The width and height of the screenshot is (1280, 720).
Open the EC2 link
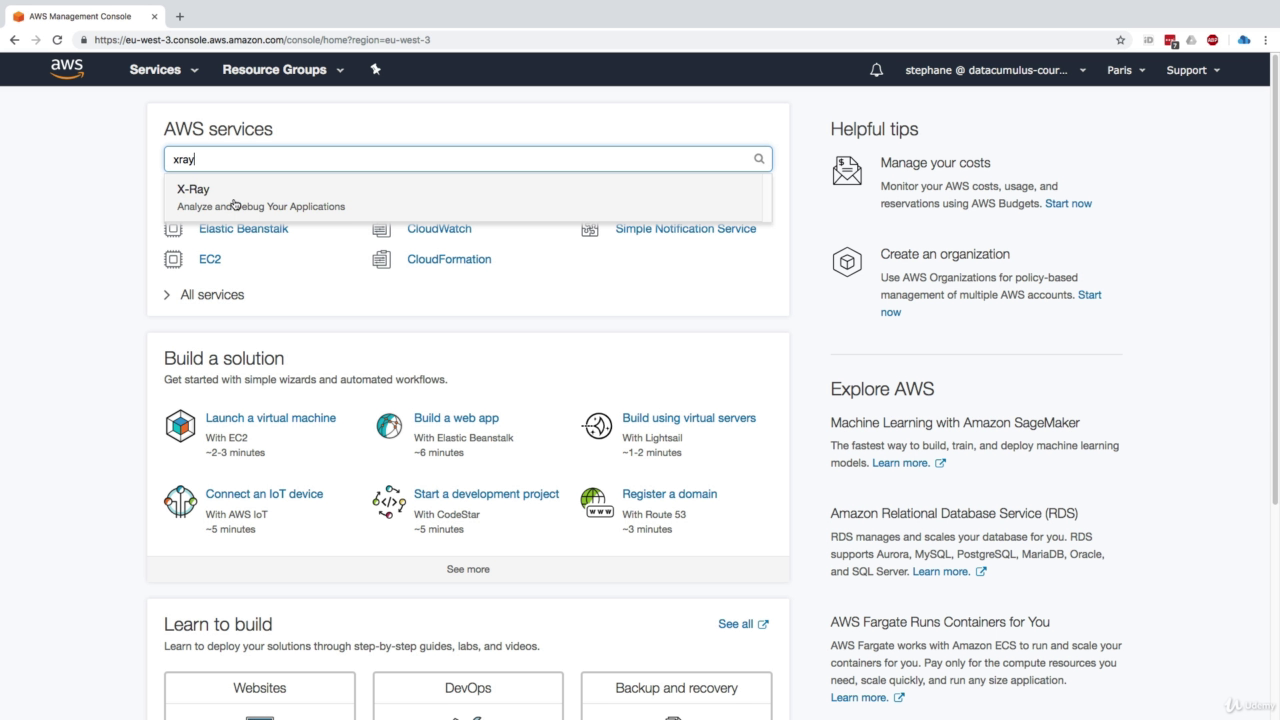click(x=210, y=259)
